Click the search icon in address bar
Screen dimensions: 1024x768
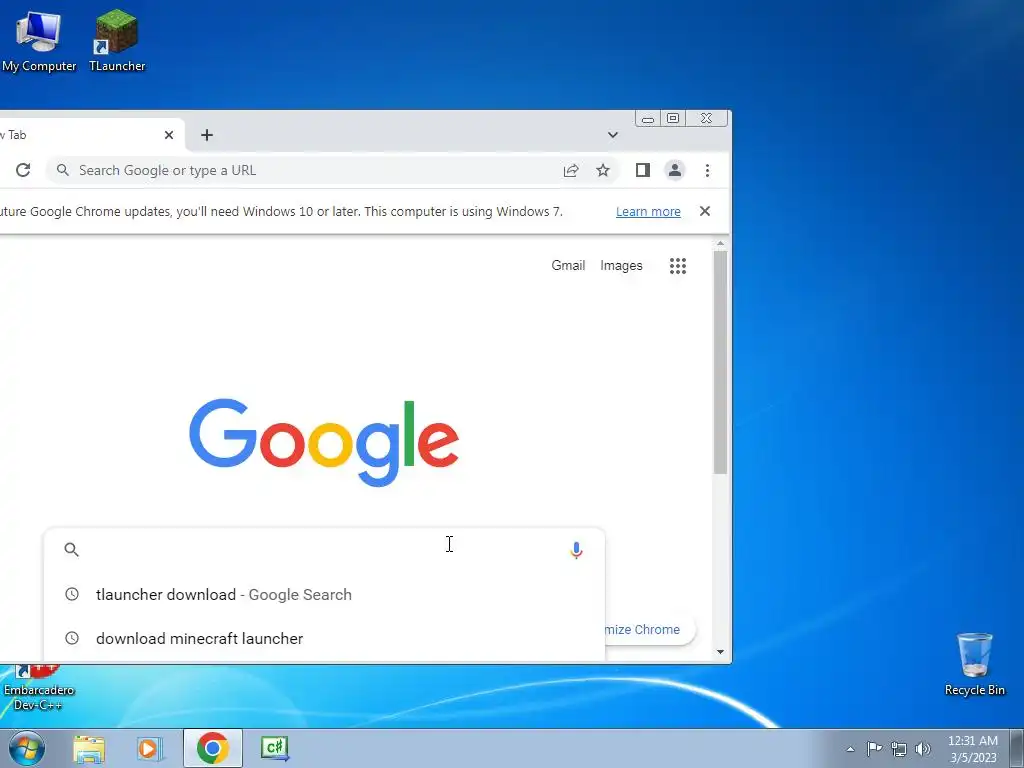tap(63, 170)
